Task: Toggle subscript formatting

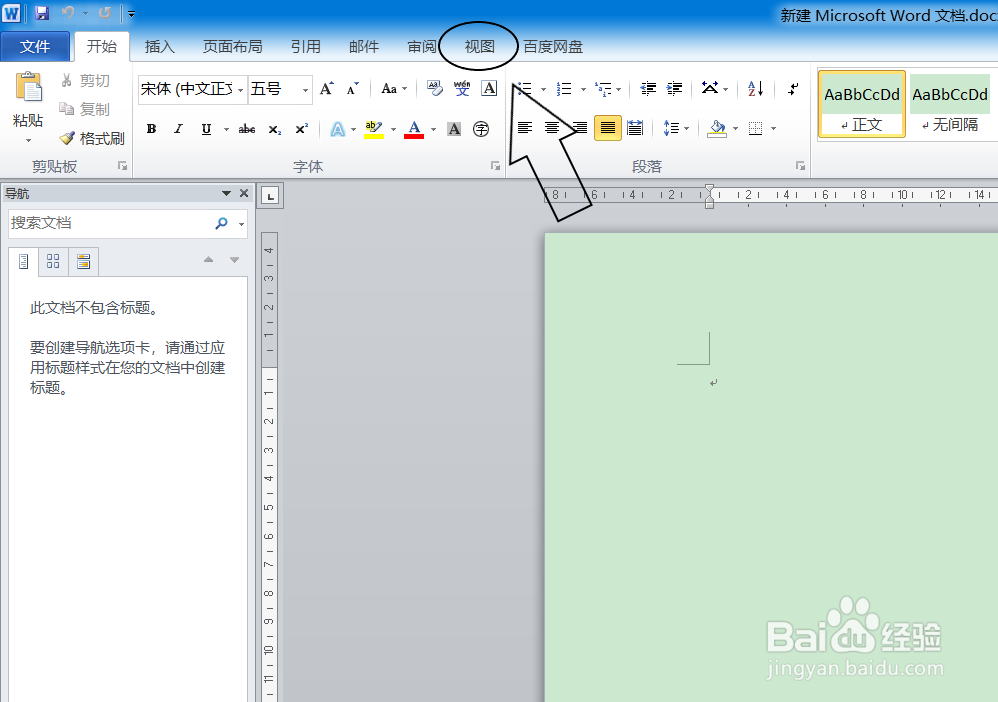Action: [276, 128]
